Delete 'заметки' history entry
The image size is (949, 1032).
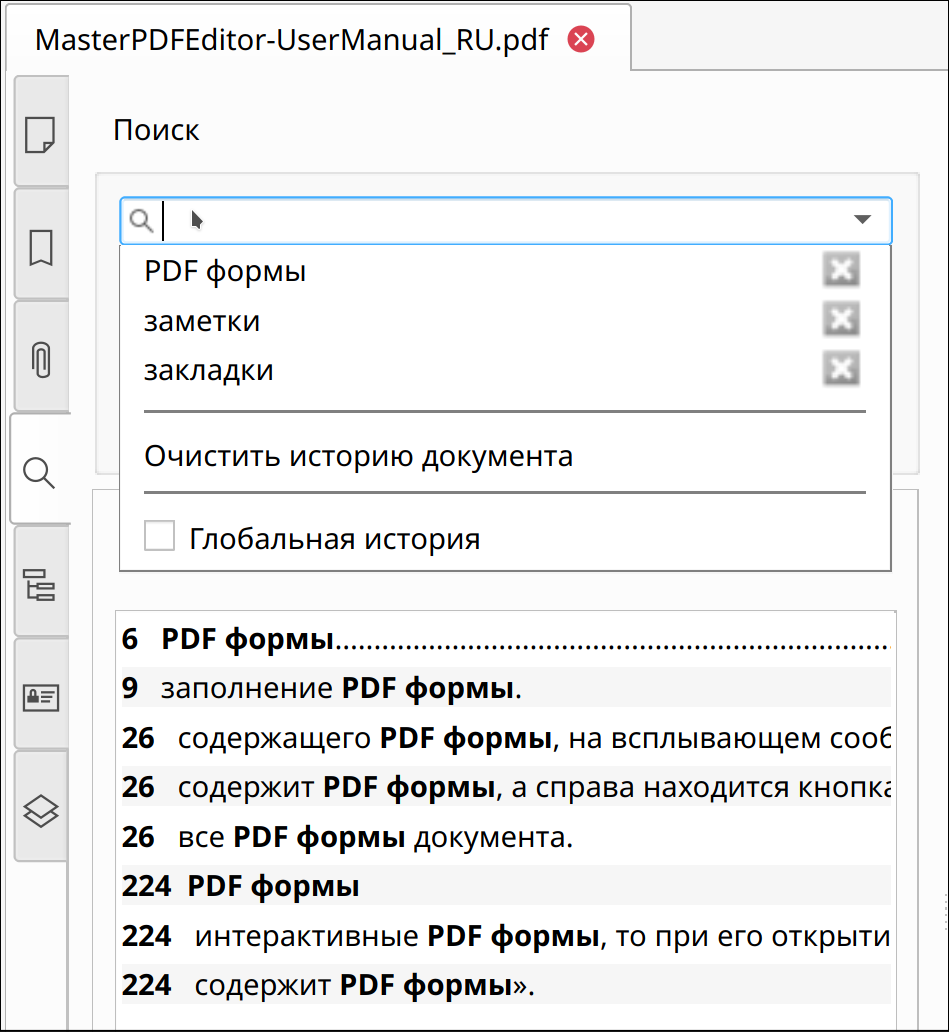coord(841,320)
